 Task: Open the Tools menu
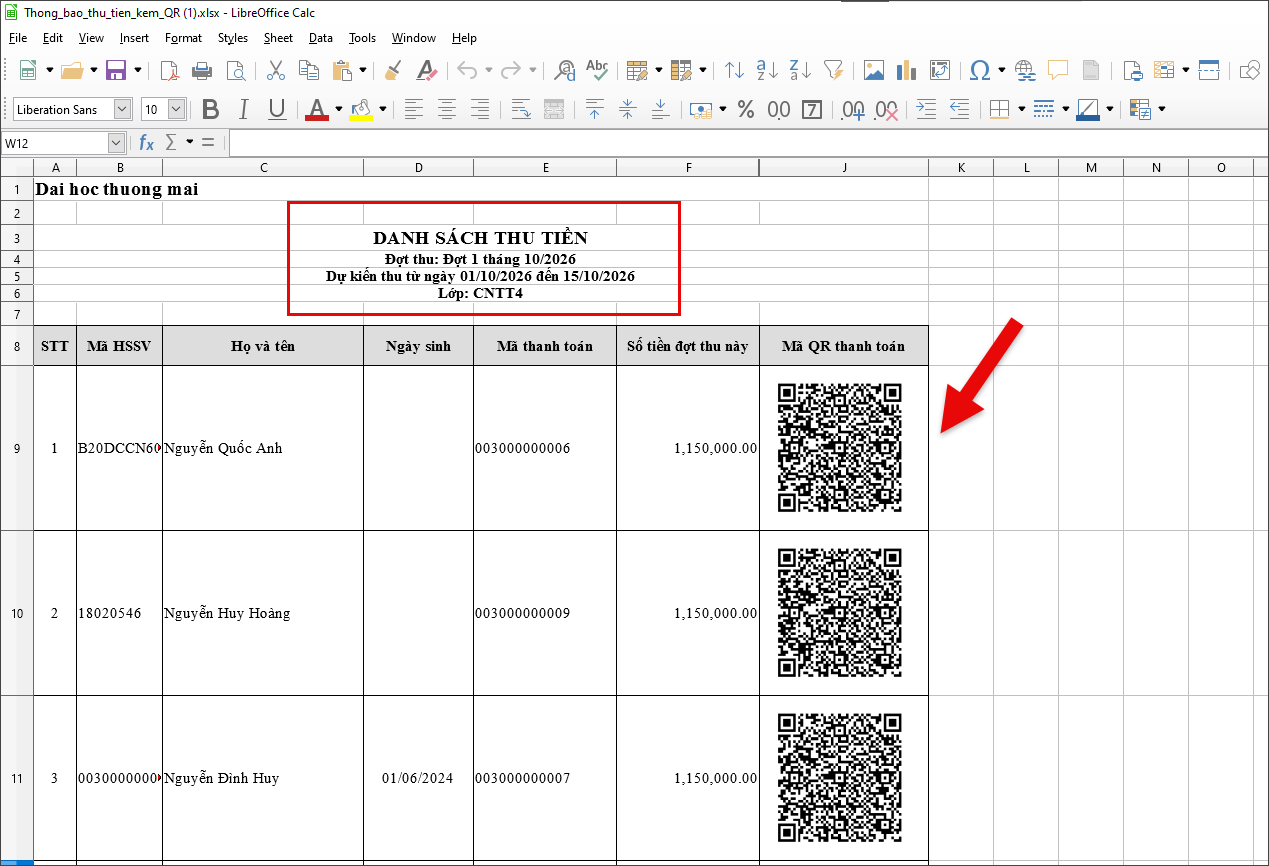[x=362, y=38]
